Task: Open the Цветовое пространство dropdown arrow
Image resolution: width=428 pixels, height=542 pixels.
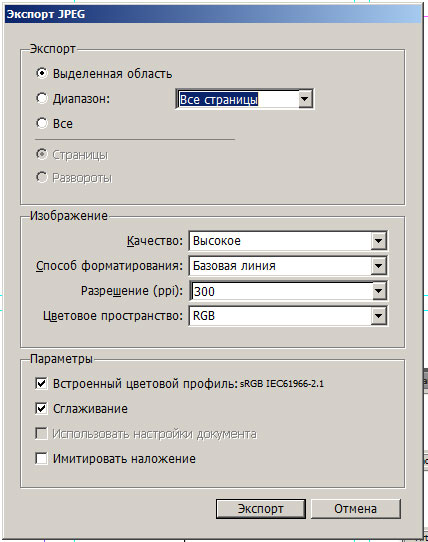Action: 379,316
